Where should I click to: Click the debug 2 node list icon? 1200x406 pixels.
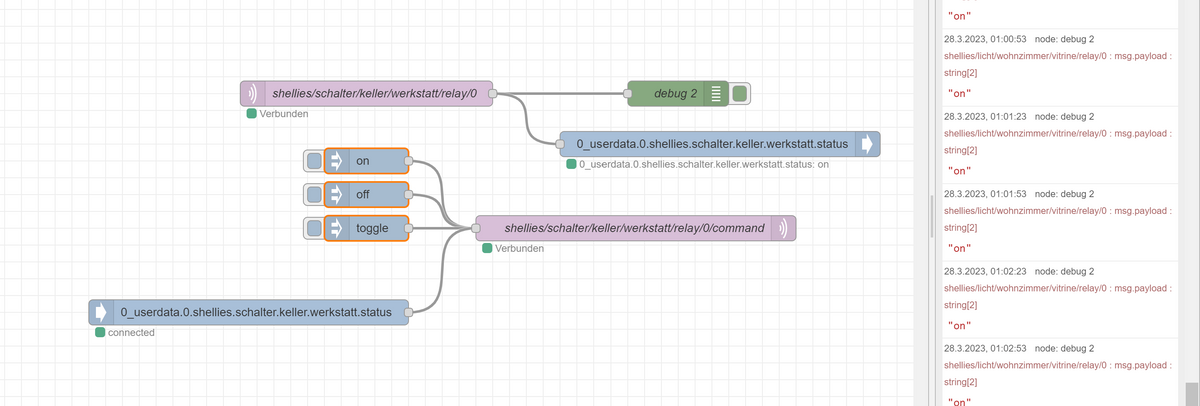[715, 94]
